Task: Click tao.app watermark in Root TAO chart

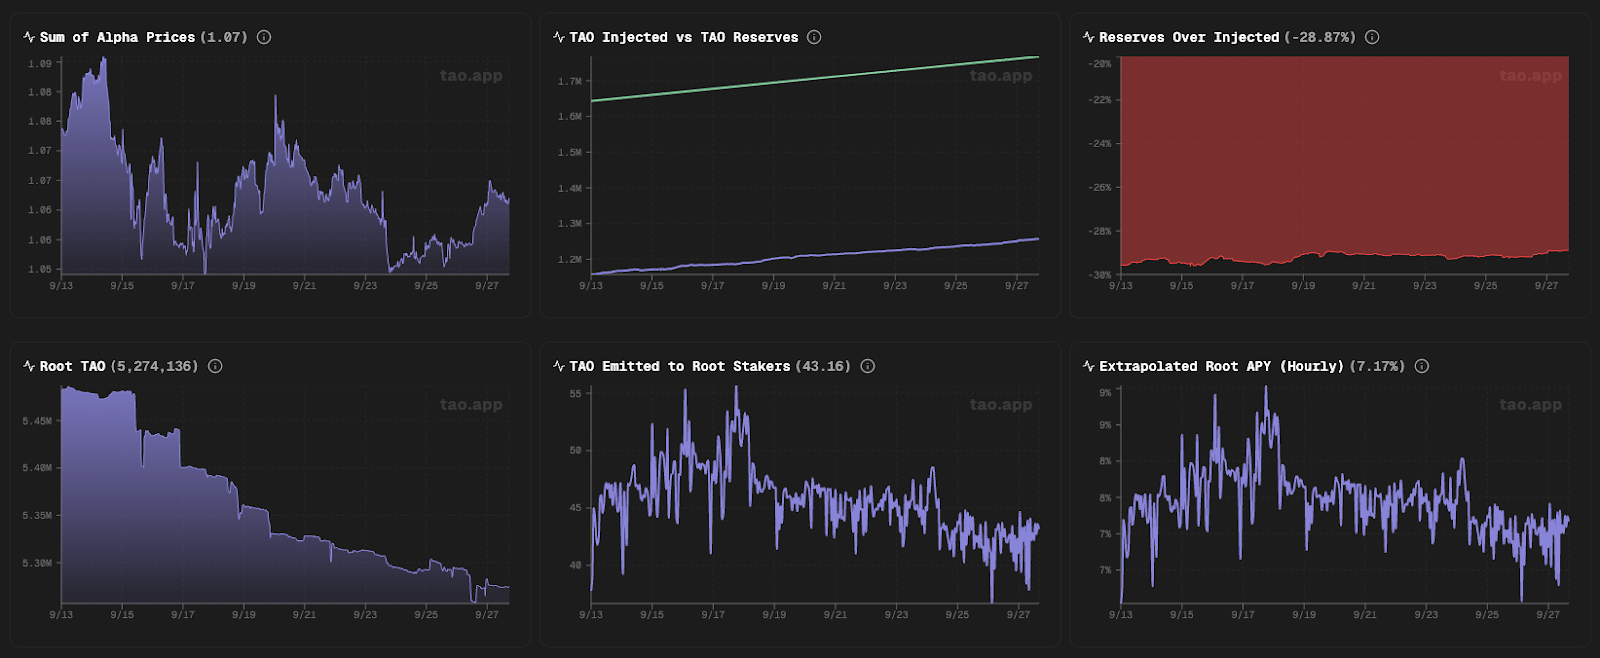Action: click(x=471, y=405)
